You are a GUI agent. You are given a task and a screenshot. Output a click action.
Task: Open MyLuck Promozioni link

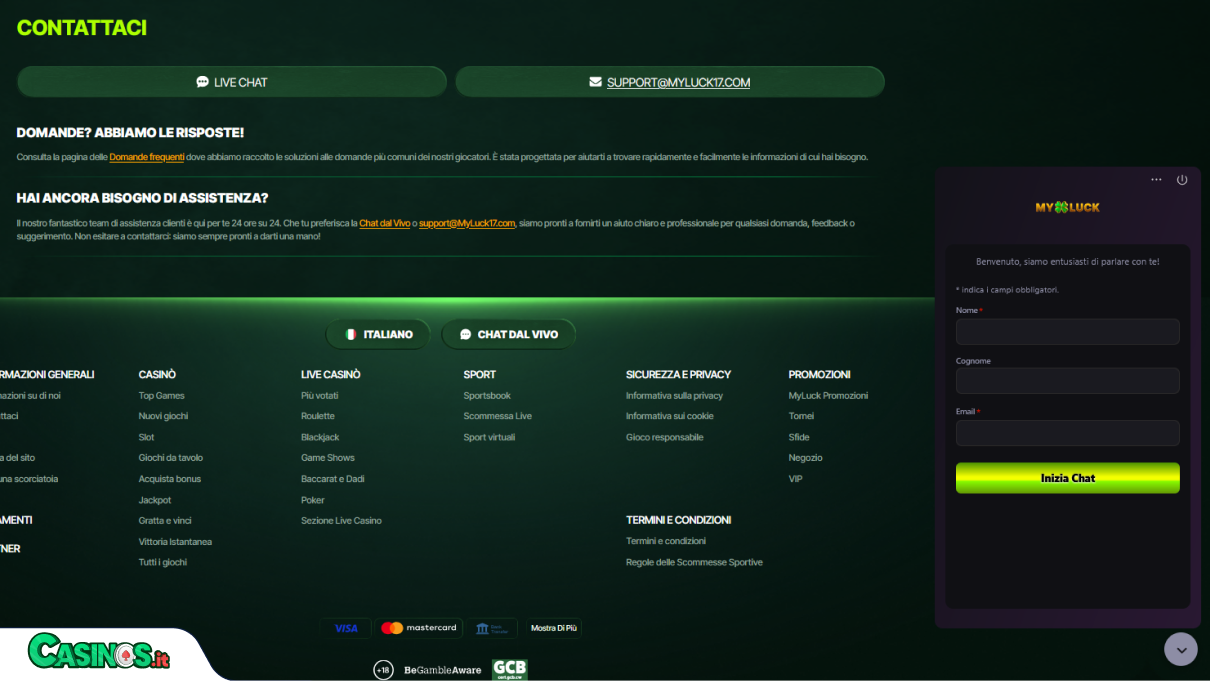[828, 395]
